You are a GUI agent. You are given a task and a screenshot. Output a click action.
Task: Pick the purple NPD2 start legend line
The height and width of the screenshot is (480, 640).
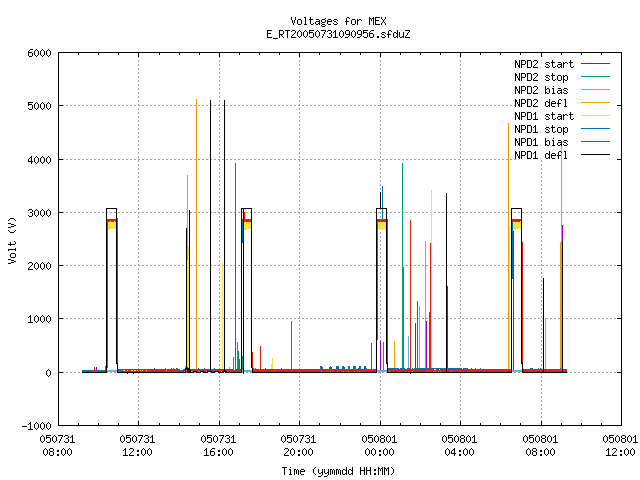(595, 64)
